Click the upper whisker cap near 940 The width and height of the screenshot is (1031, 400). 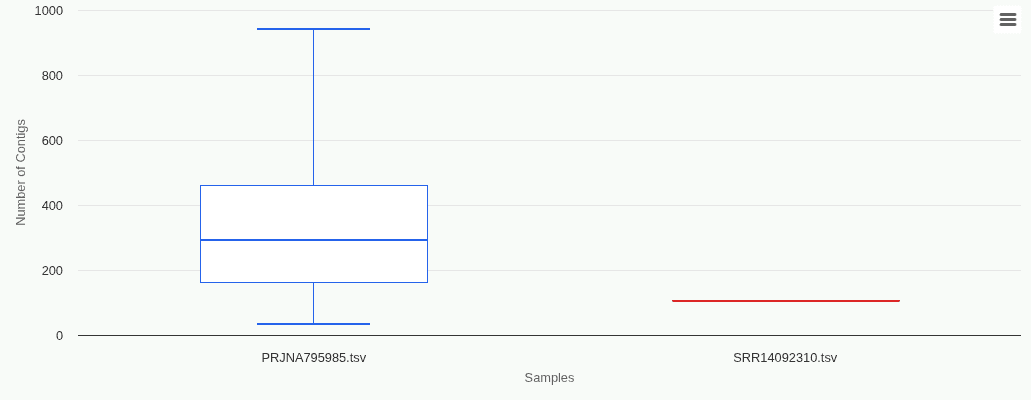(313, 29)
